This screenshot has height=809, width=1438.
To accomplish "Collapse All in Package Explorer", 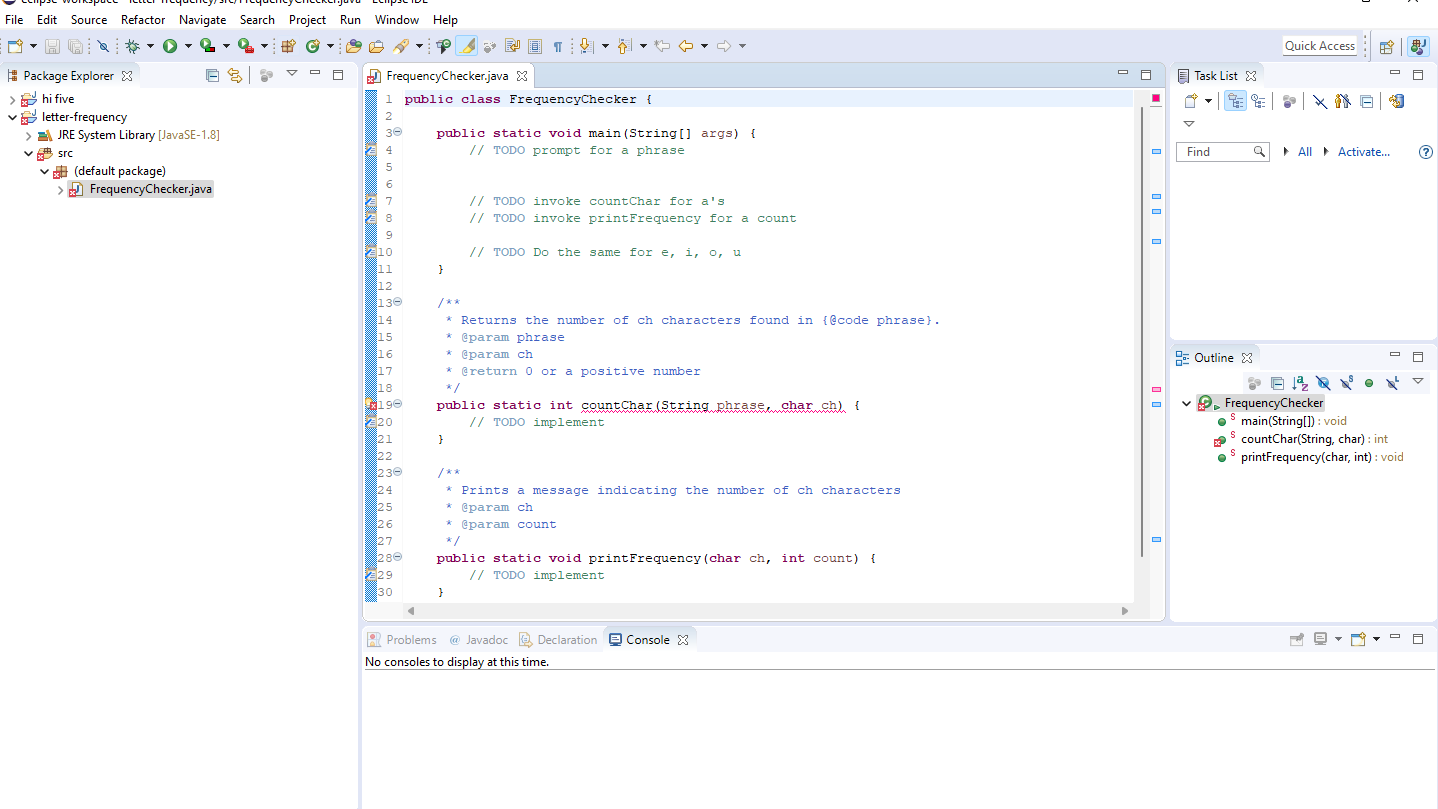I will 212,75.
